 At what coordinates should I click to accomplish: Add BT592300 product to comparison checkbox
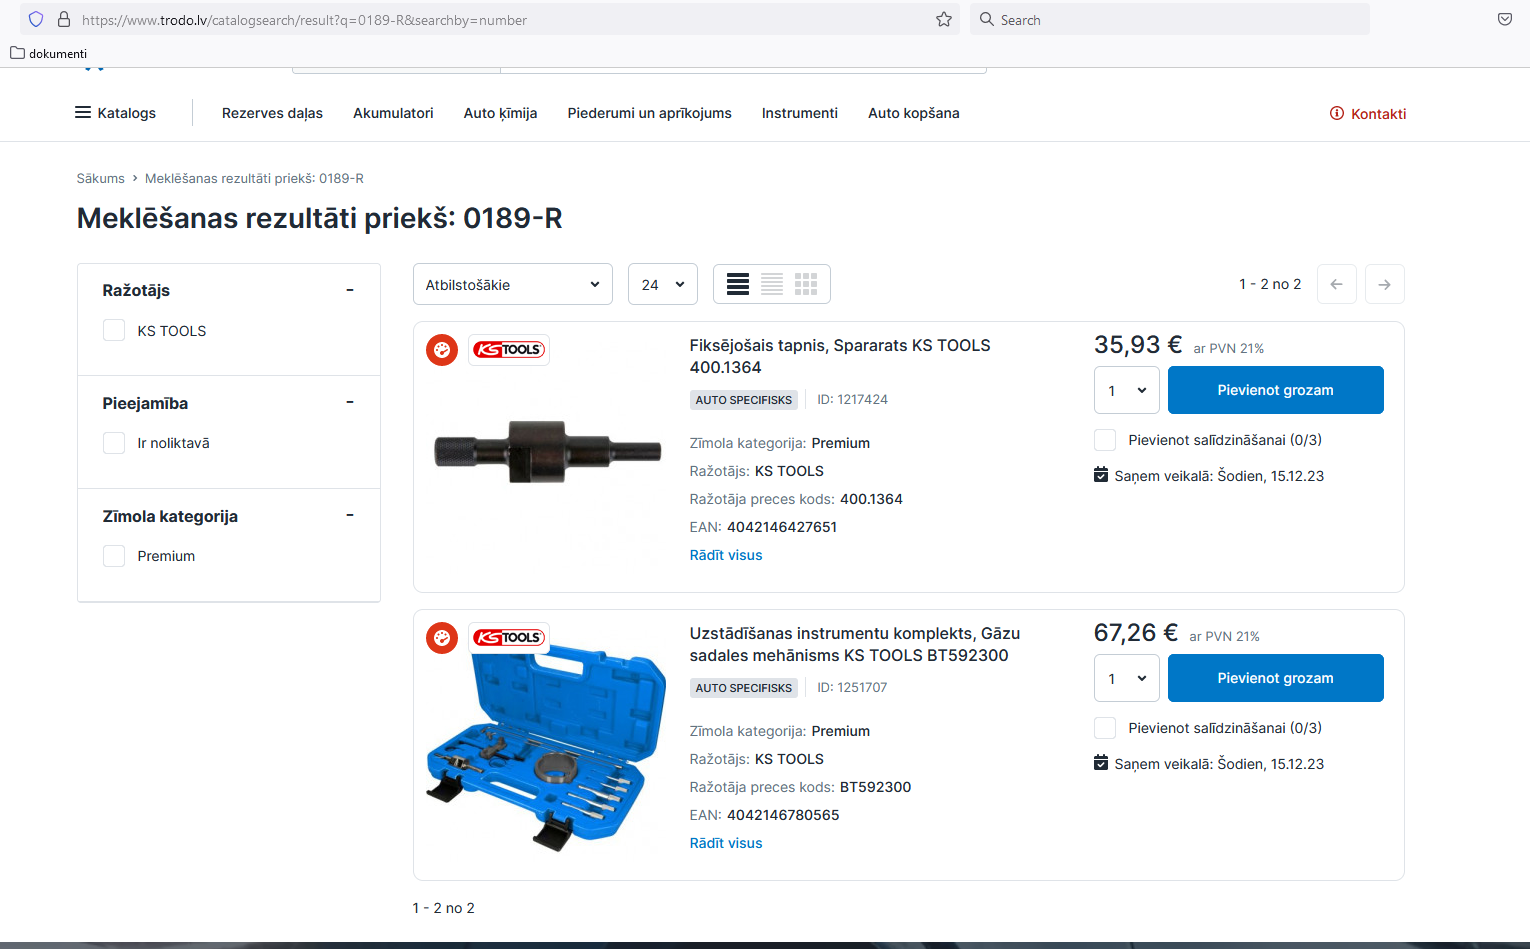(1105, 728)
